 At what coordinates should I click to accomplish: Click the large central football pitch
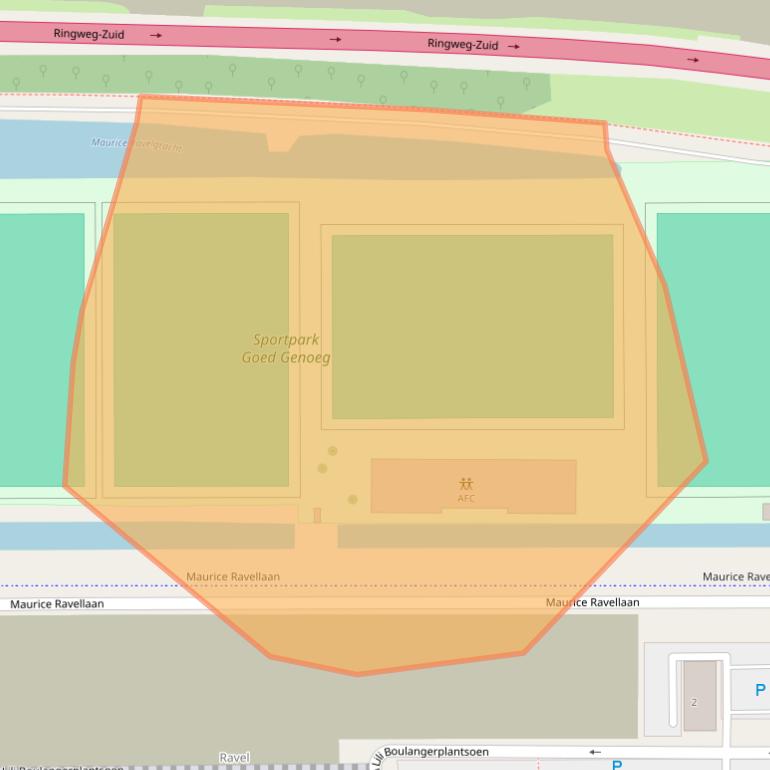click(x=472, y=326)
